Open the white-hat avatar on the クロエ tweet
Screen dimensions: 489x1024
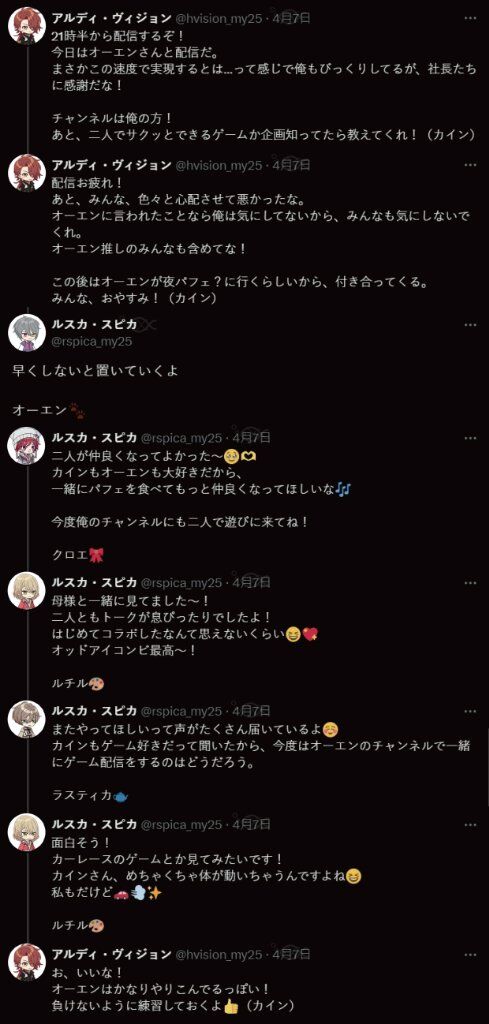pos(26,446)
